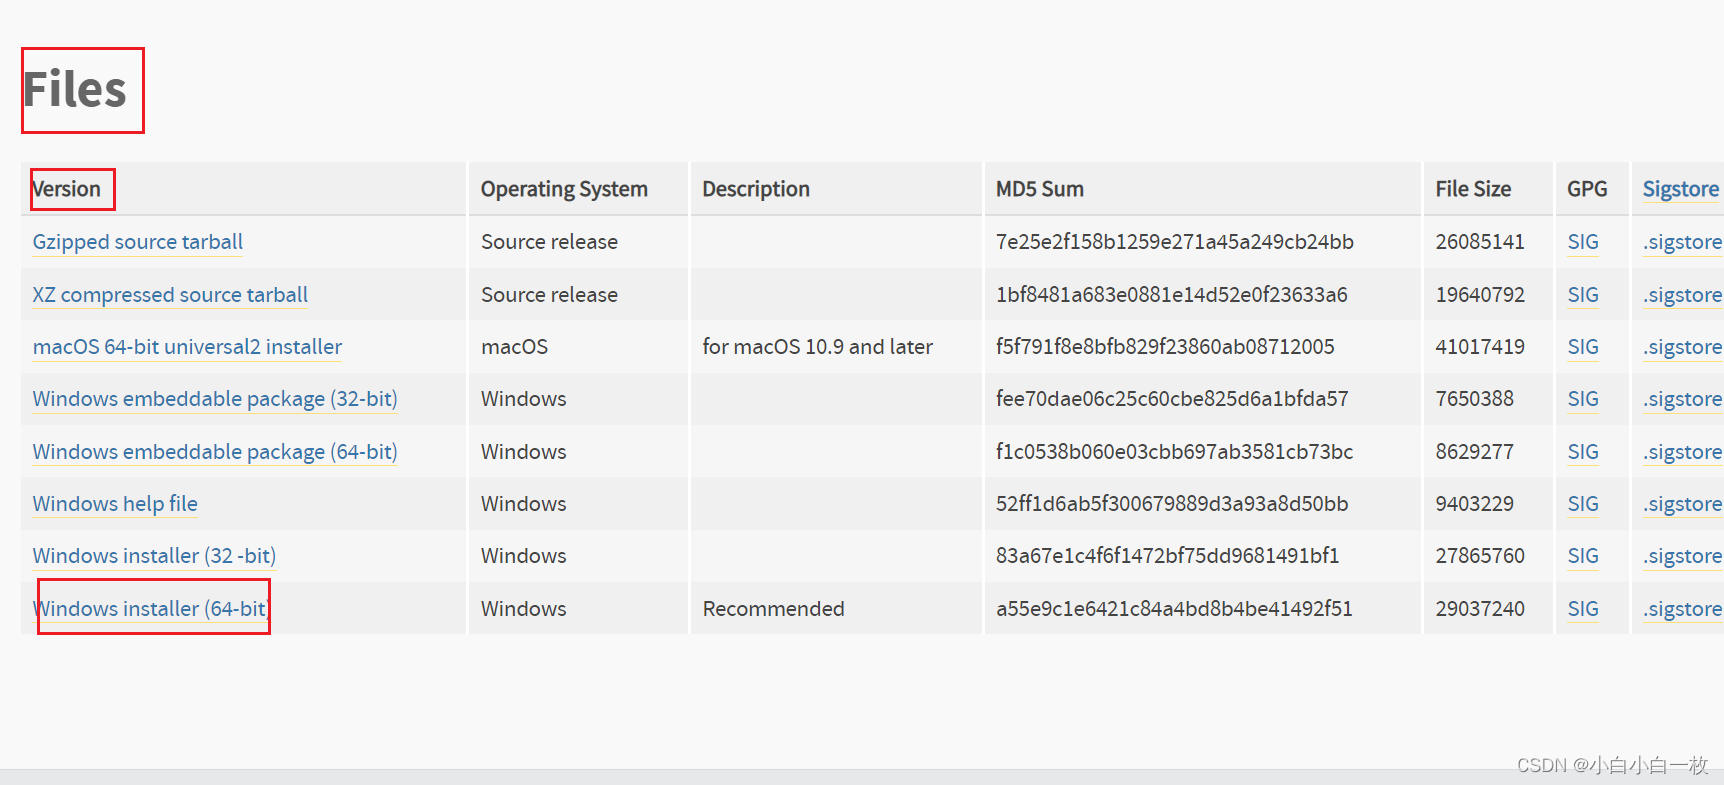Open macOS 64-bit universal2 installer link
This screenshot has width=1724, height=785.
point(187,347)
